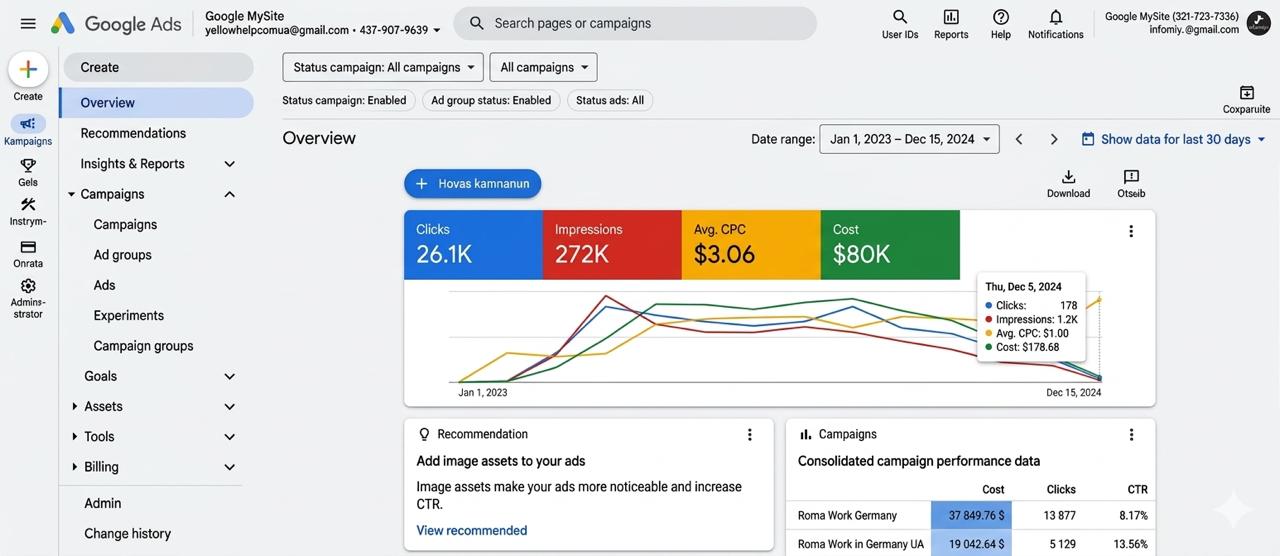1280x556 pixels.
Task: Open Admin in sidebar
Action: (x=103, y=503)
